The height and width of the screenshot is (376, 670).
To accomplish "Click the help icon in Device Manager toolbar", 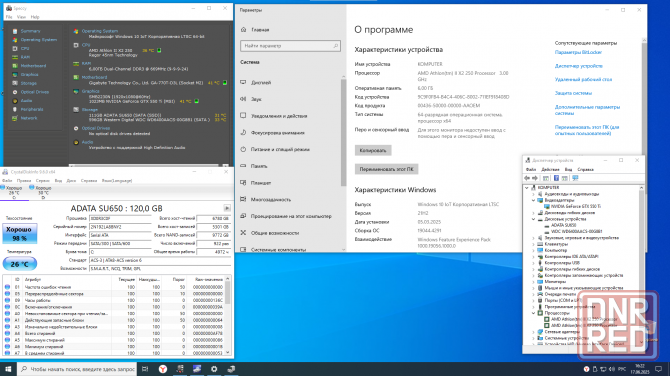I will [556, 178].
